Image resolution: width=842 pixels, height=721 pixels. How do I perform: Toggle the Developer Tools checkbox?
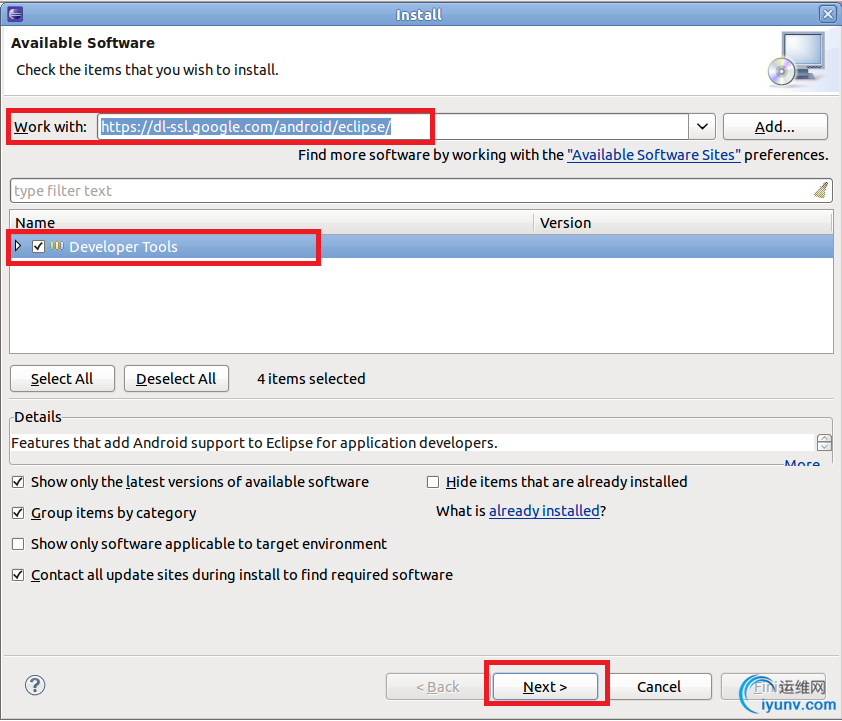point(38,246)
